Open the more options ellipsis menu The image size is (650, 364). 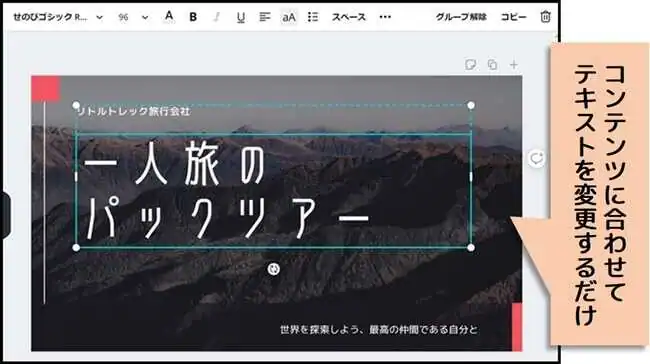coord(385,17)
